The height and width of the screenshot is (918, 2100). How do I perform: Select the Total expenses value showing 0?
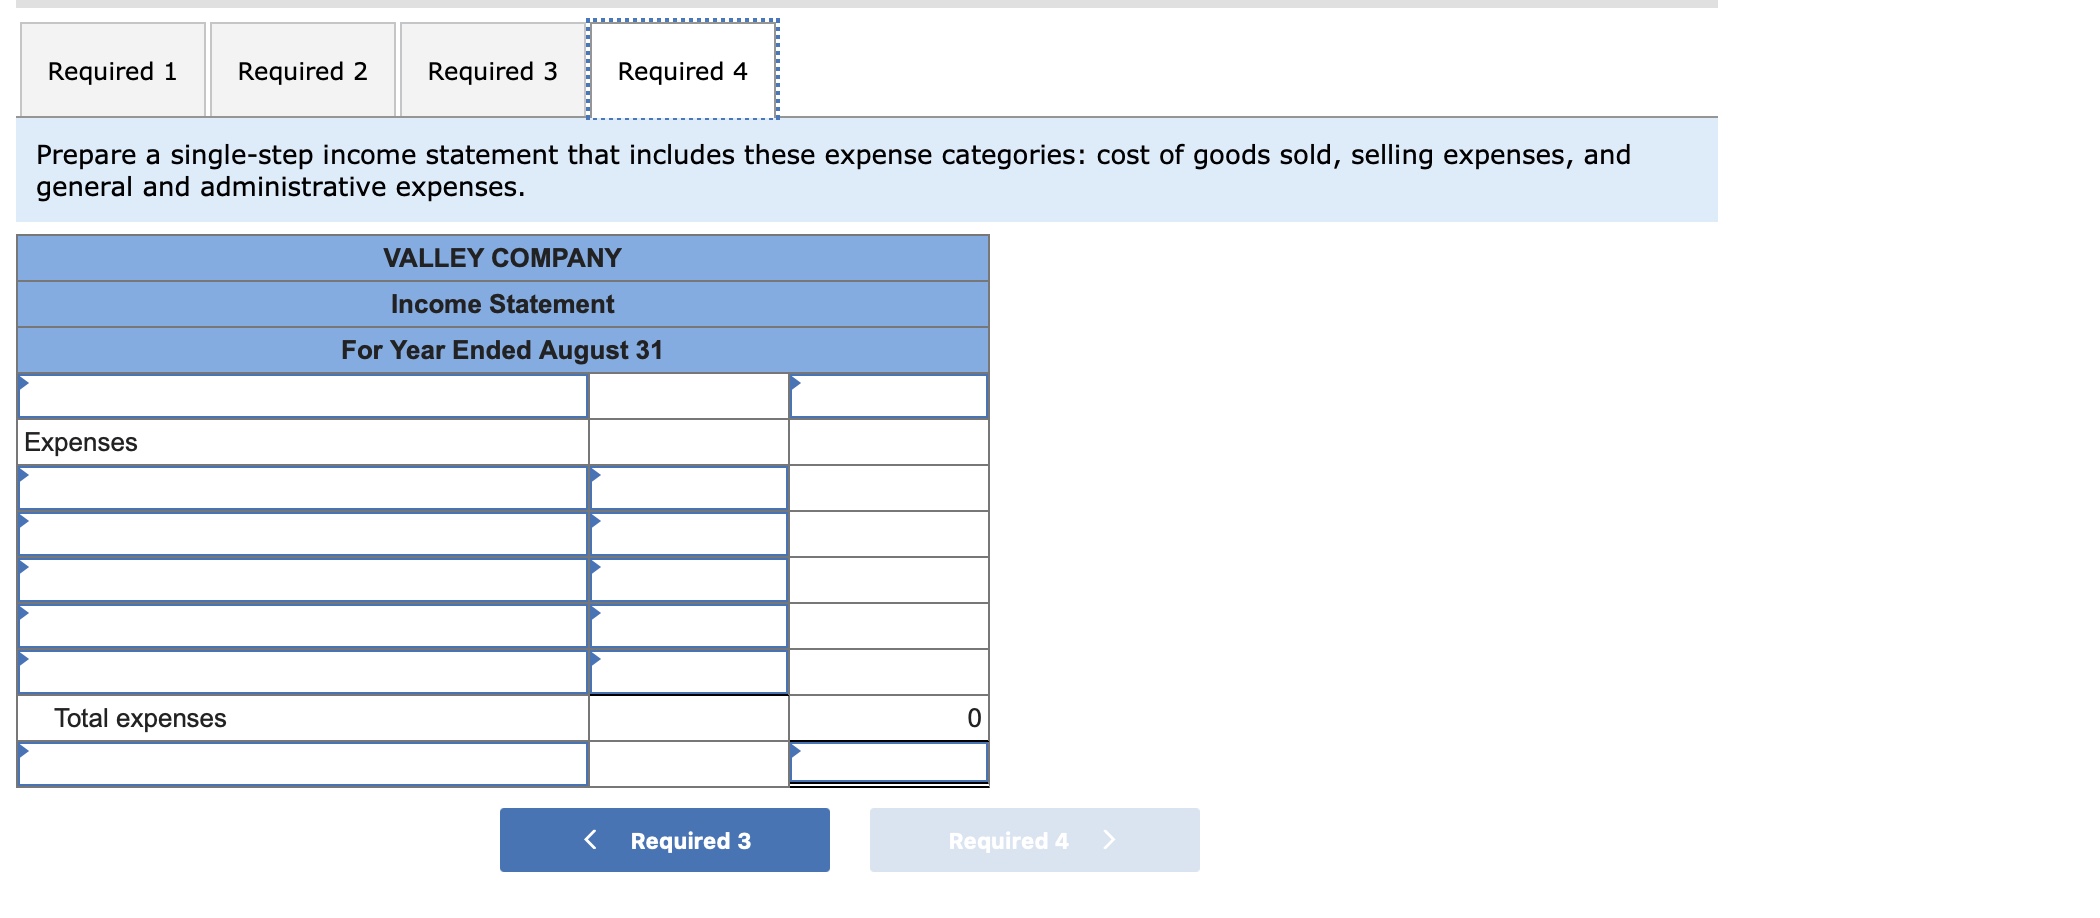coord(888,717)
